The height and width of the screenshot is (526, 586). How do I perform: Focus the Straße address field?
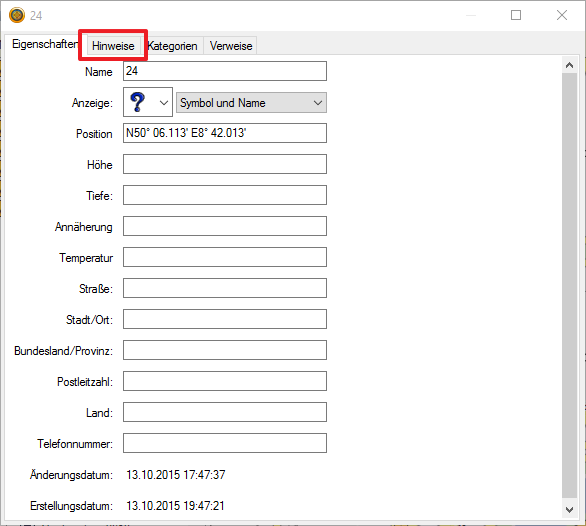225,288
